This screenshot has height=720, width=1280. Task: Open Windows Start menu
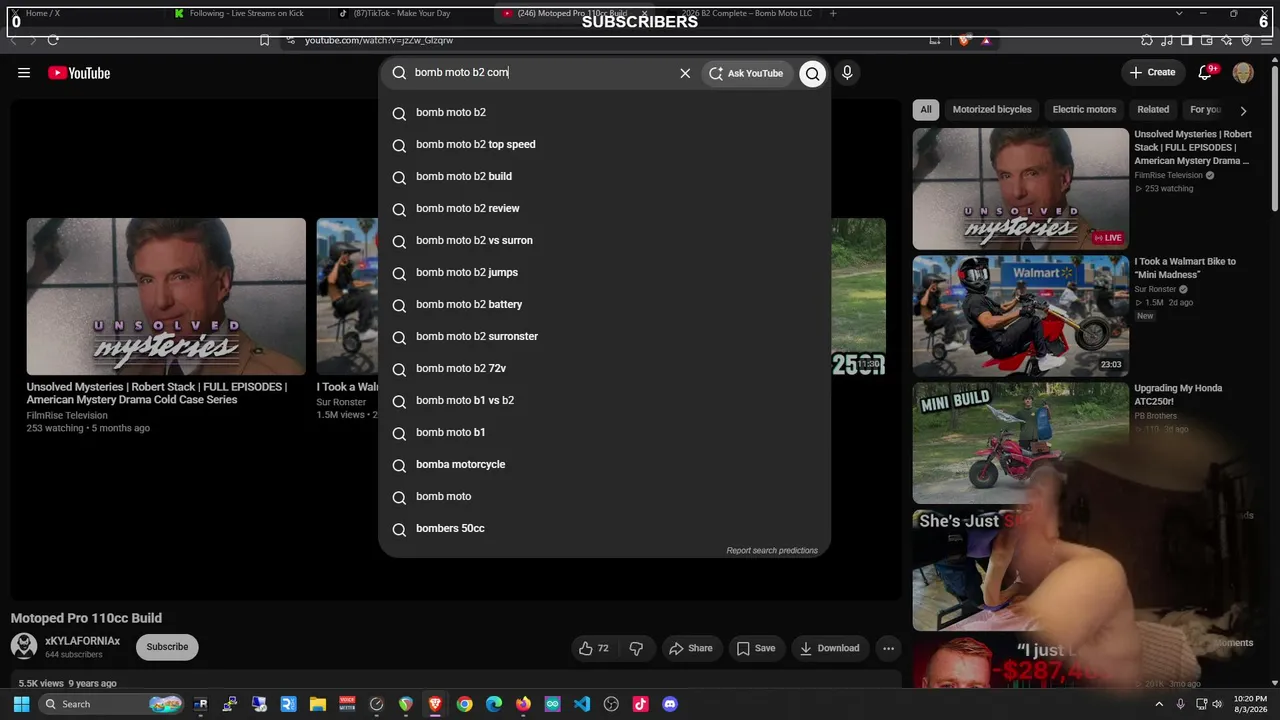click(21, 704)
